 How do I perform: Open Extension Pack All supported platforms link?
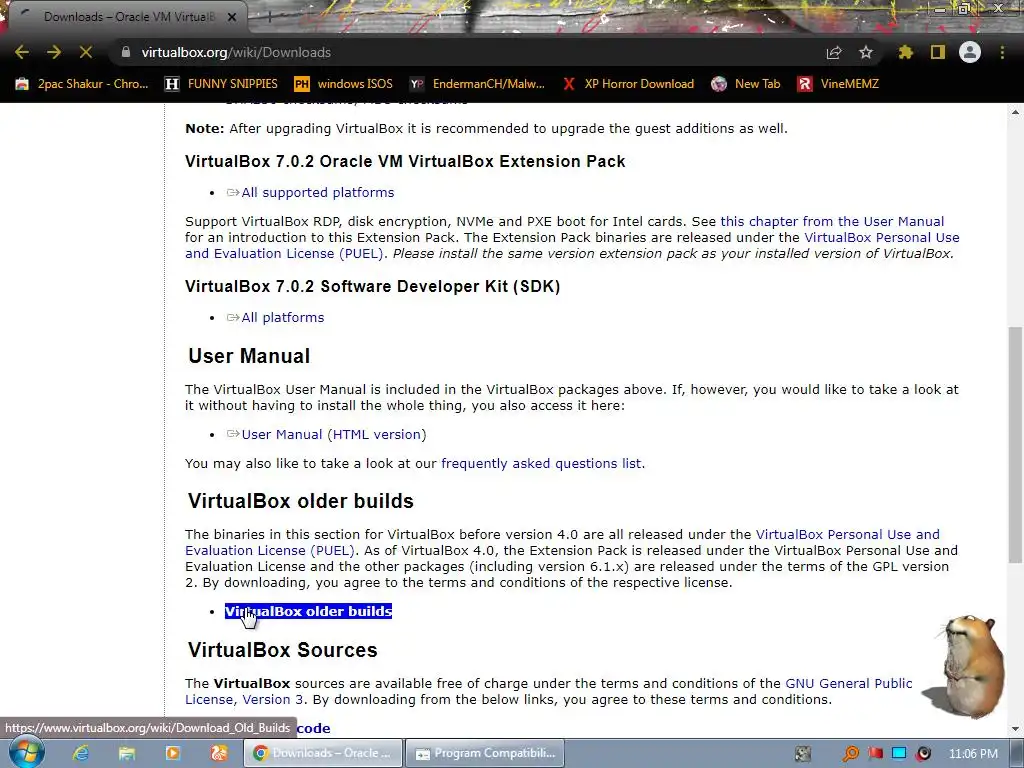tap(317, 193)
